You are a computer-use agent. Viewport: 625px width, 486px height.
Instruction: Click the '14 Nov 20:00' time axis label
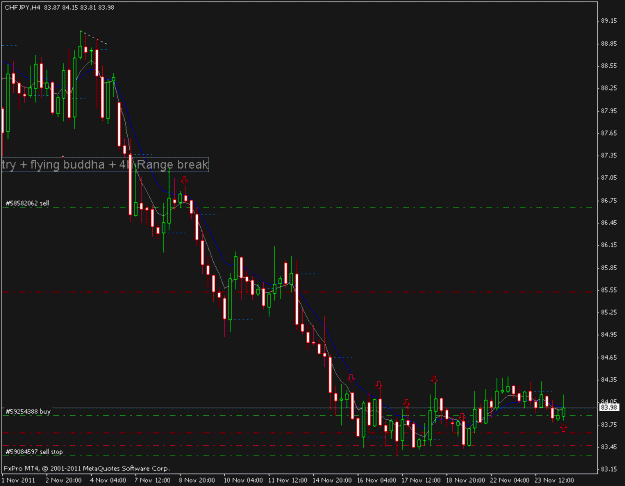(332, 480)
